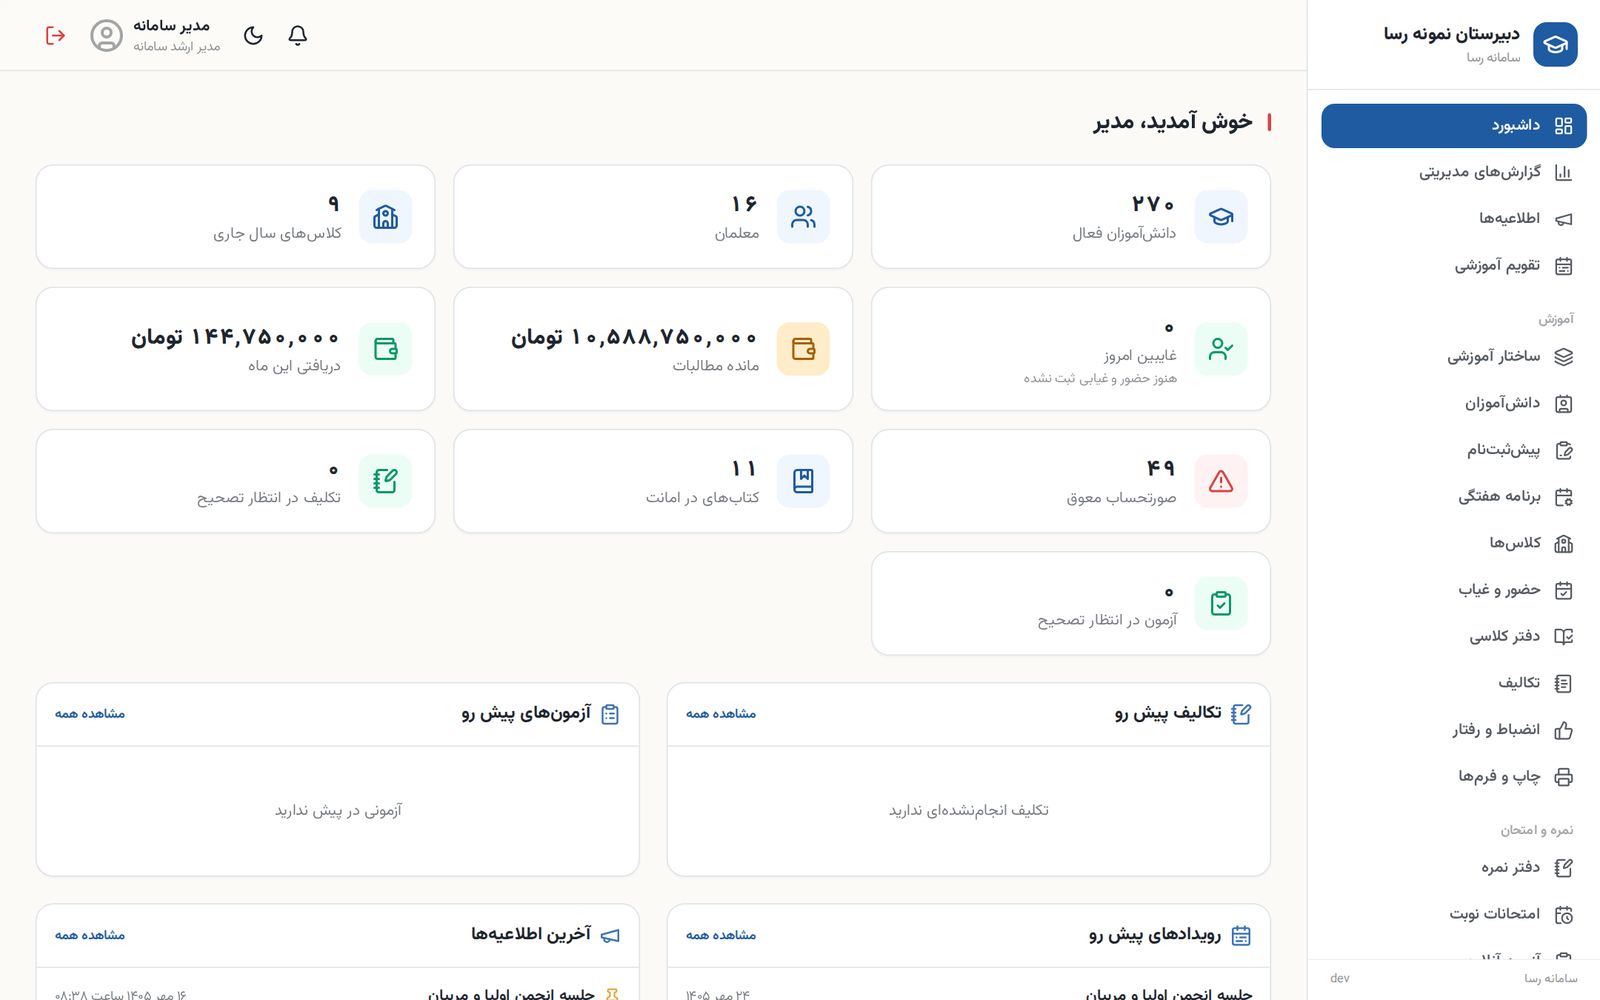This screenshot has width=1600, height=1000.
Task: Click the کلاس‌های سال جاری card icon
Action: click(x=385, y=217)
